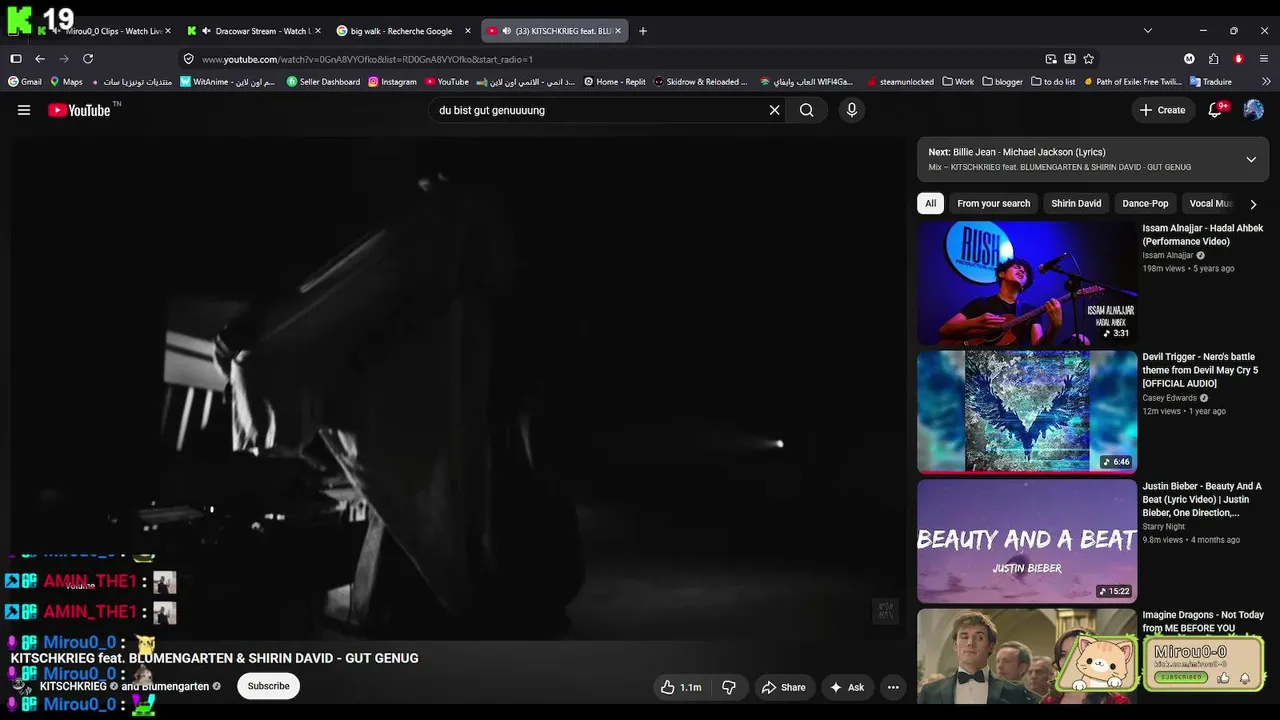Click the Create button
The image size is (1280, 720).
pyautogui.click(x=1162, y=110)
